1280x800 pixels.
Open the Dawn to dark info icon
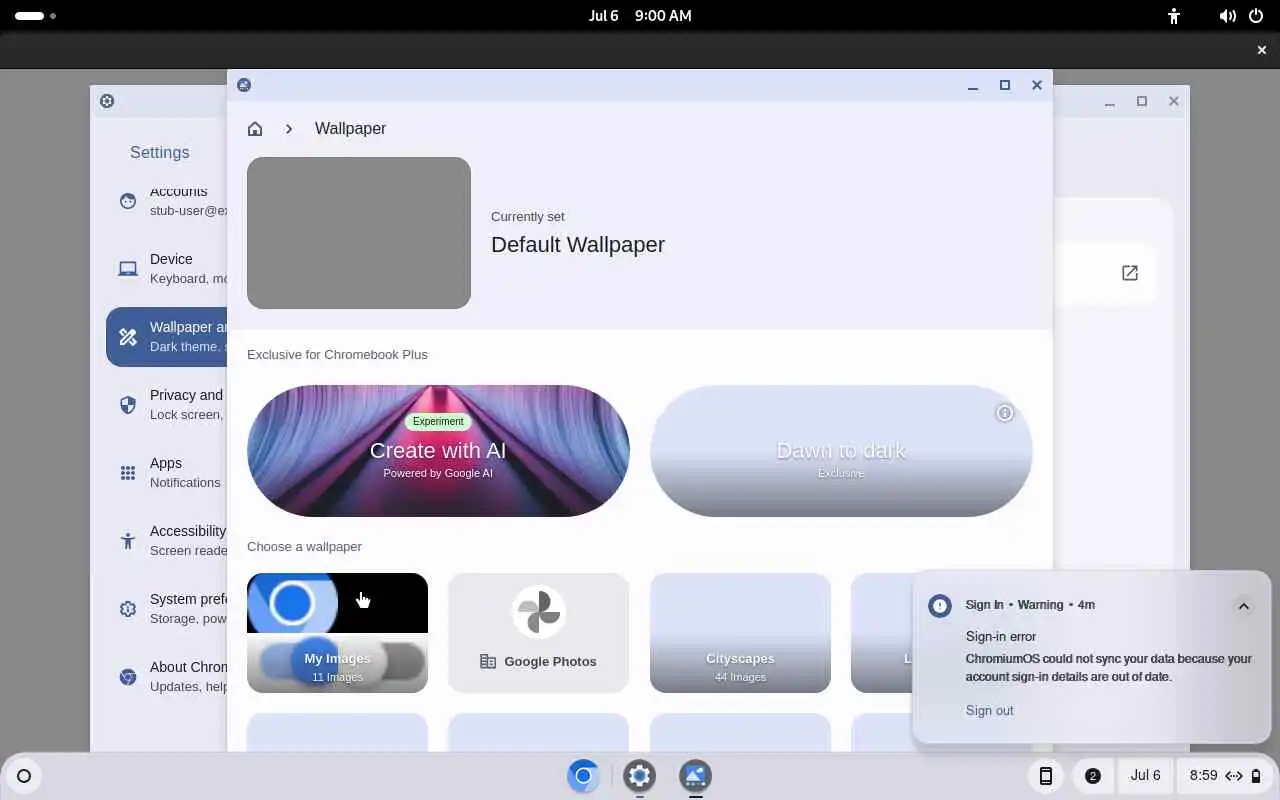click(x=1004, y=413)
